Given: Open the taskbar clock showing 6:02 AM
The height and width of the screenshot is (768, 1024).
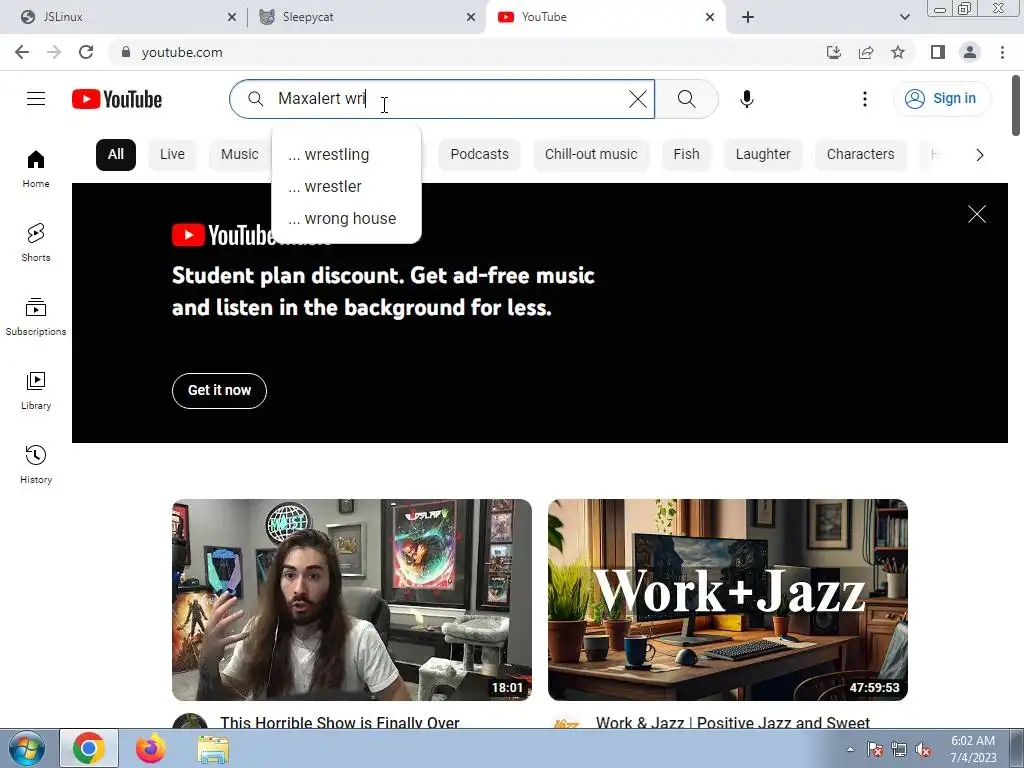Looking at the screenshot, I should [x=973, y=749].
